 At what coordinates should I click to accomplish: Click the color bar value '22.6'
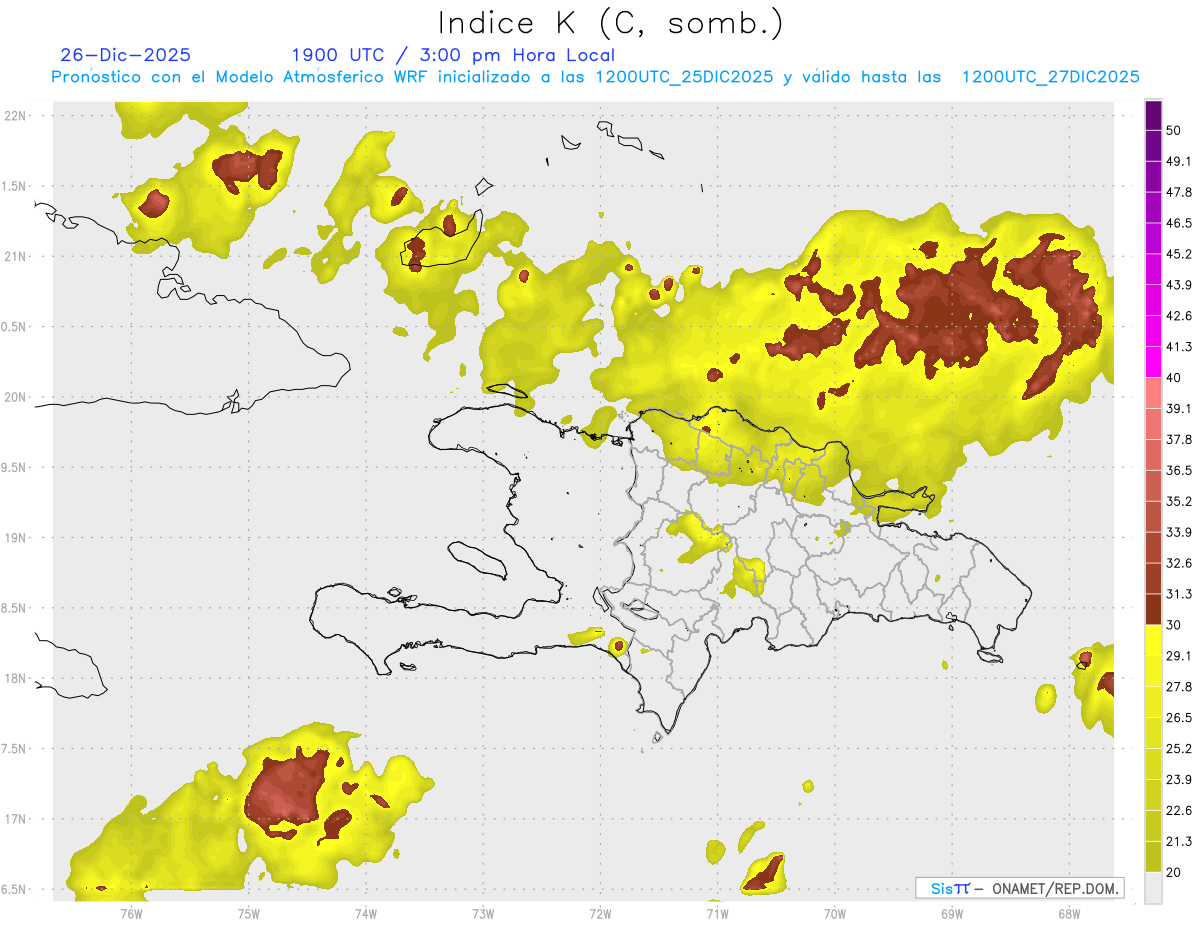tap(1180, 811)
